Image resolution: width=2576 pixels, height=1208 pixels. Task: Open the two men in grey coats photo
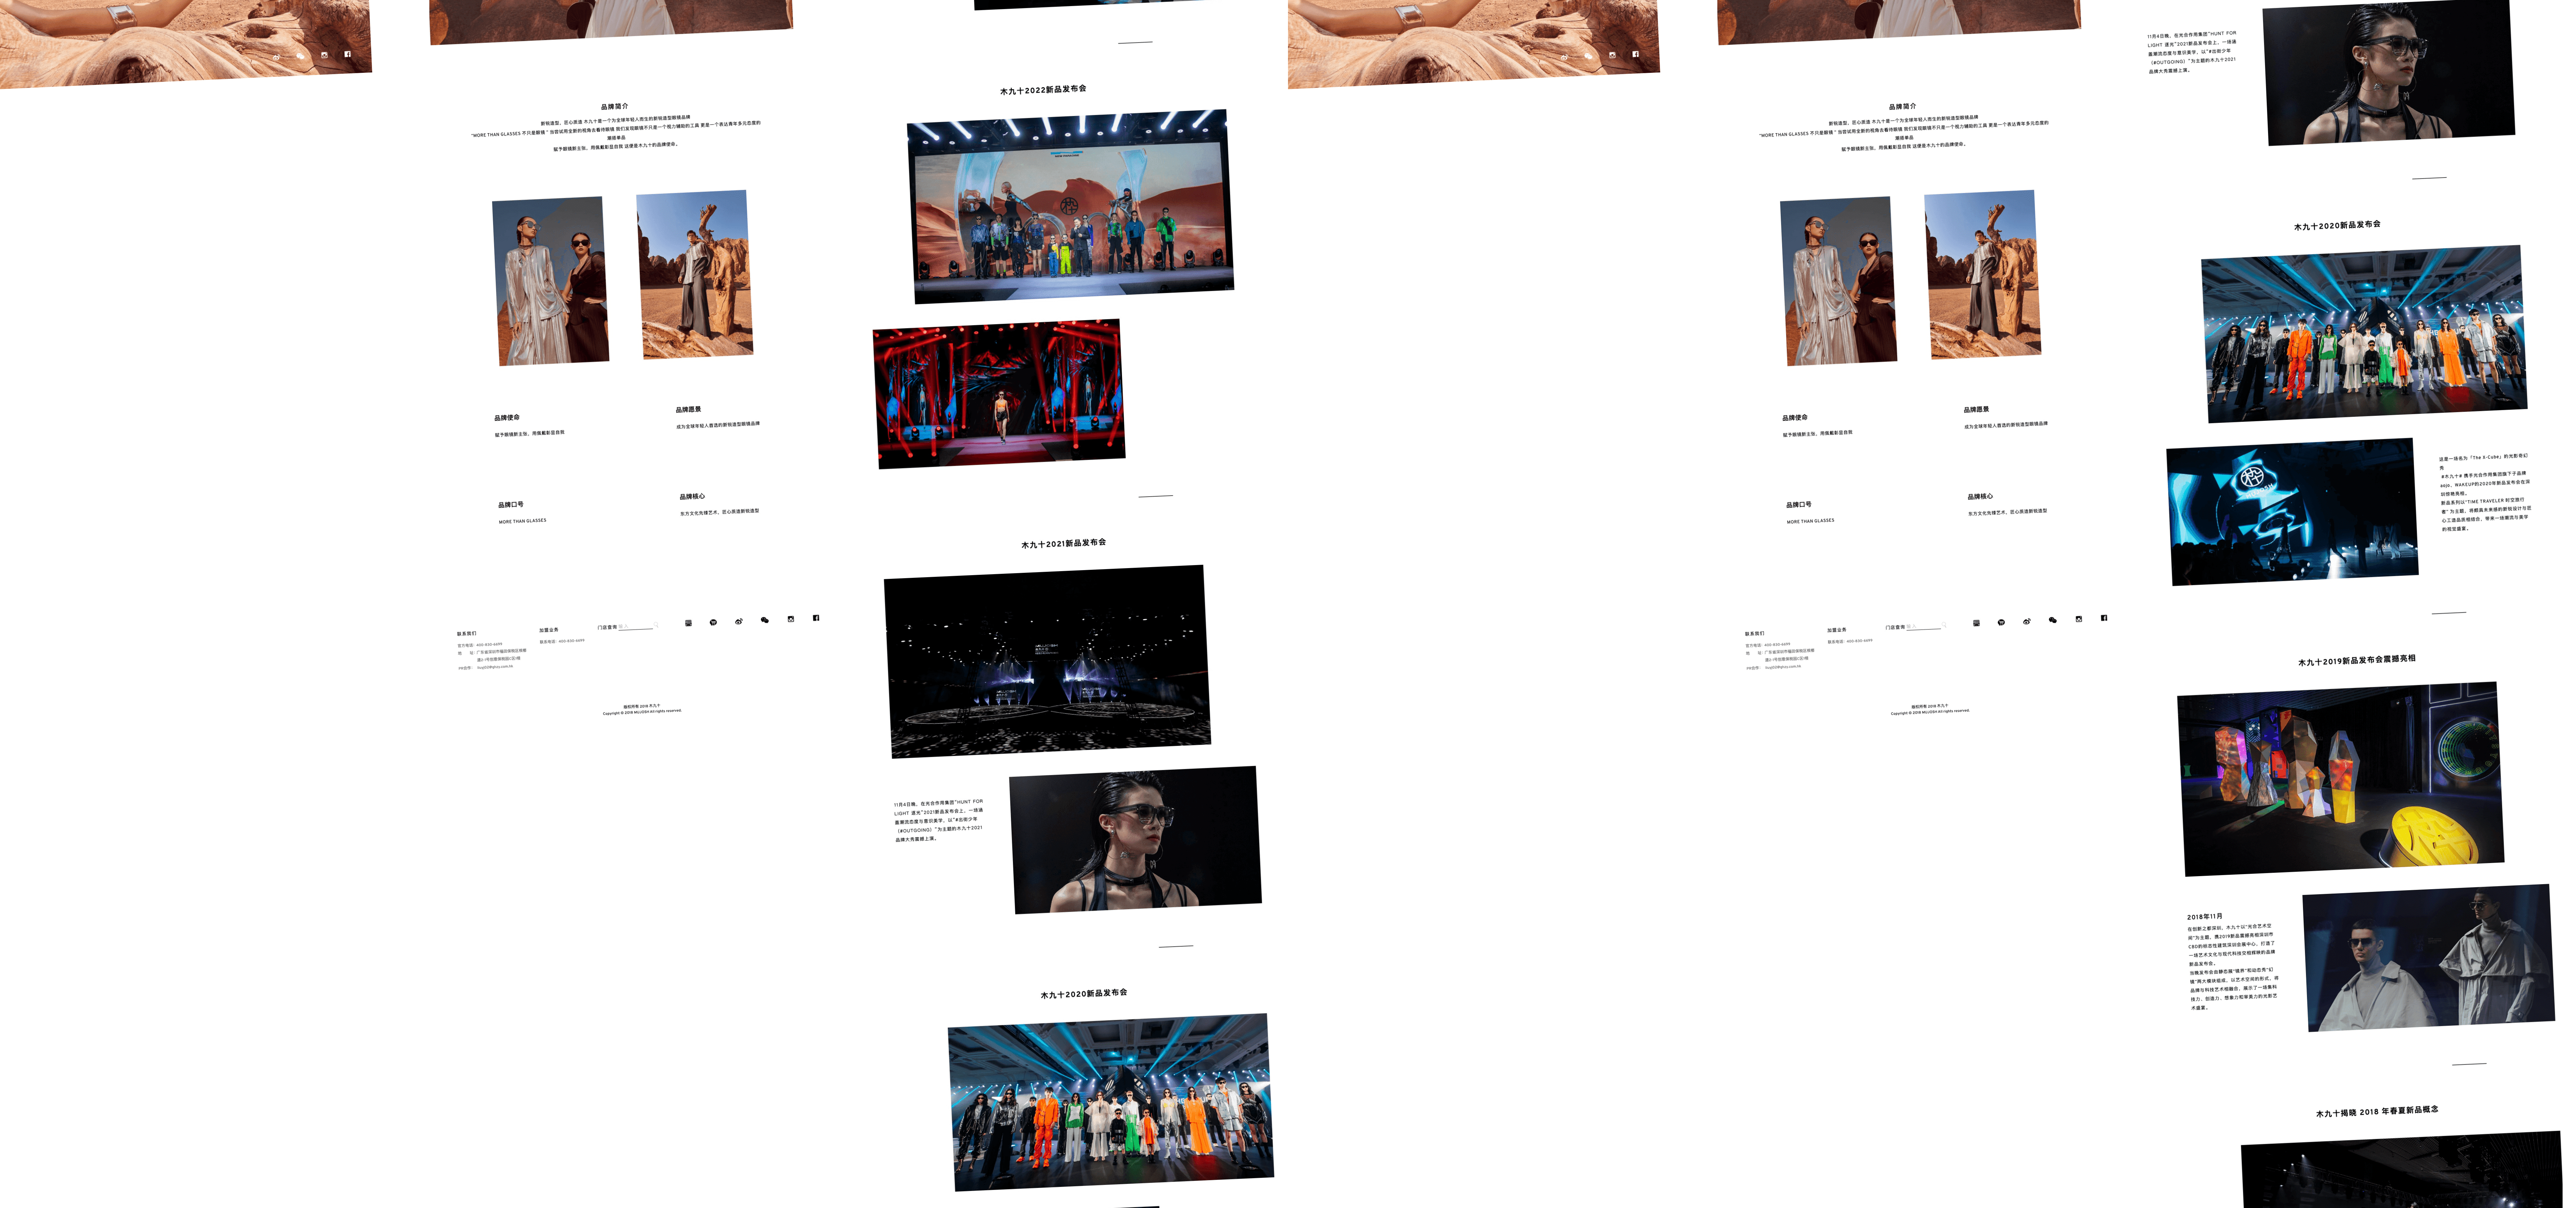2429,958
